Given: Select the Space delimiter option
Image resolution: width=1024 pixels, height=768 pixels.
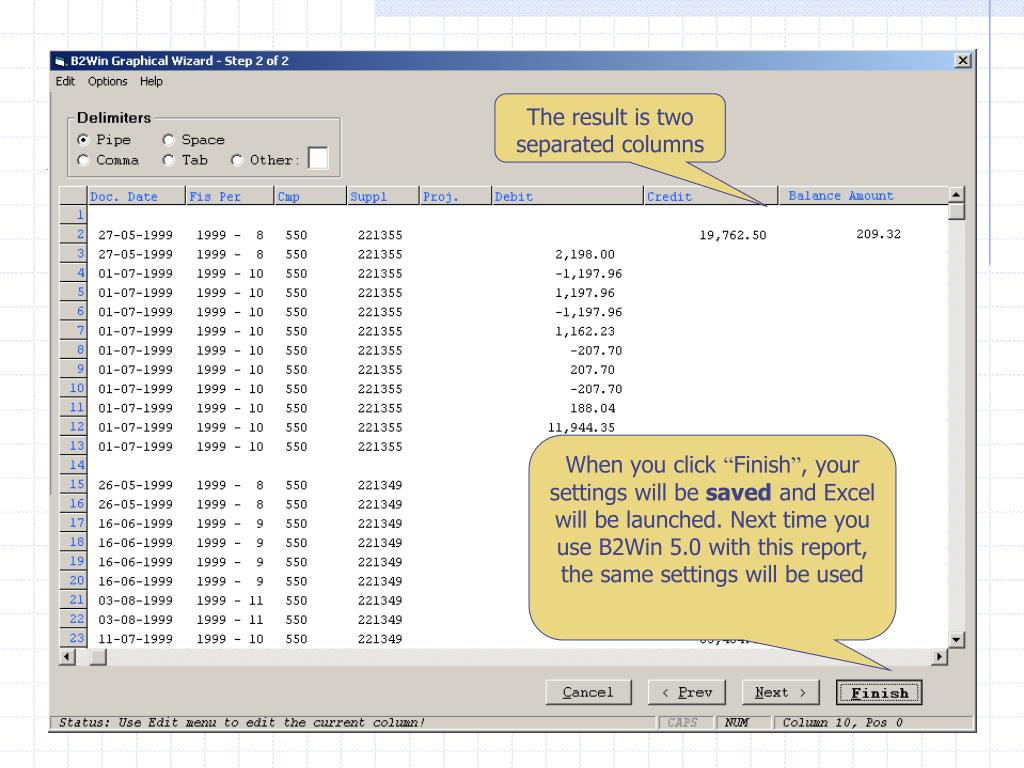Looking at the screenshot, I should point(169,140).
